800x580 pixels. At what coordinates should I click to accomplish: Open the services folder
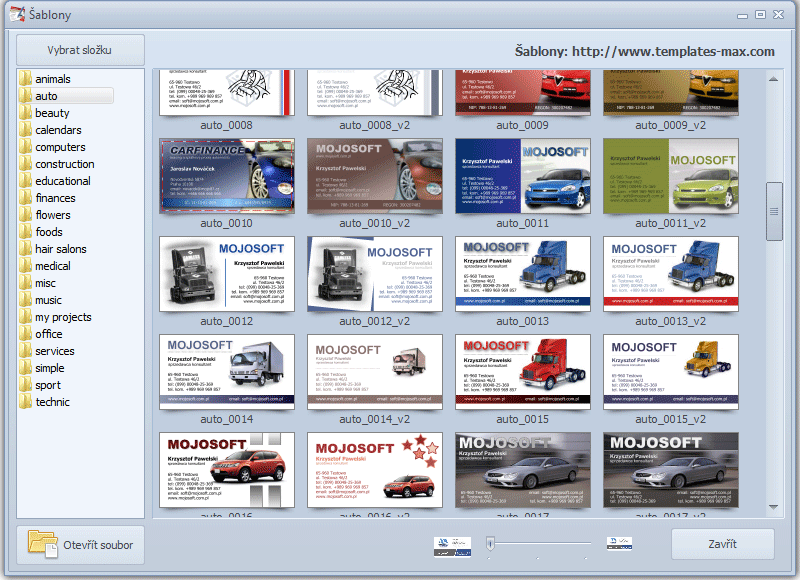point(47,351)
